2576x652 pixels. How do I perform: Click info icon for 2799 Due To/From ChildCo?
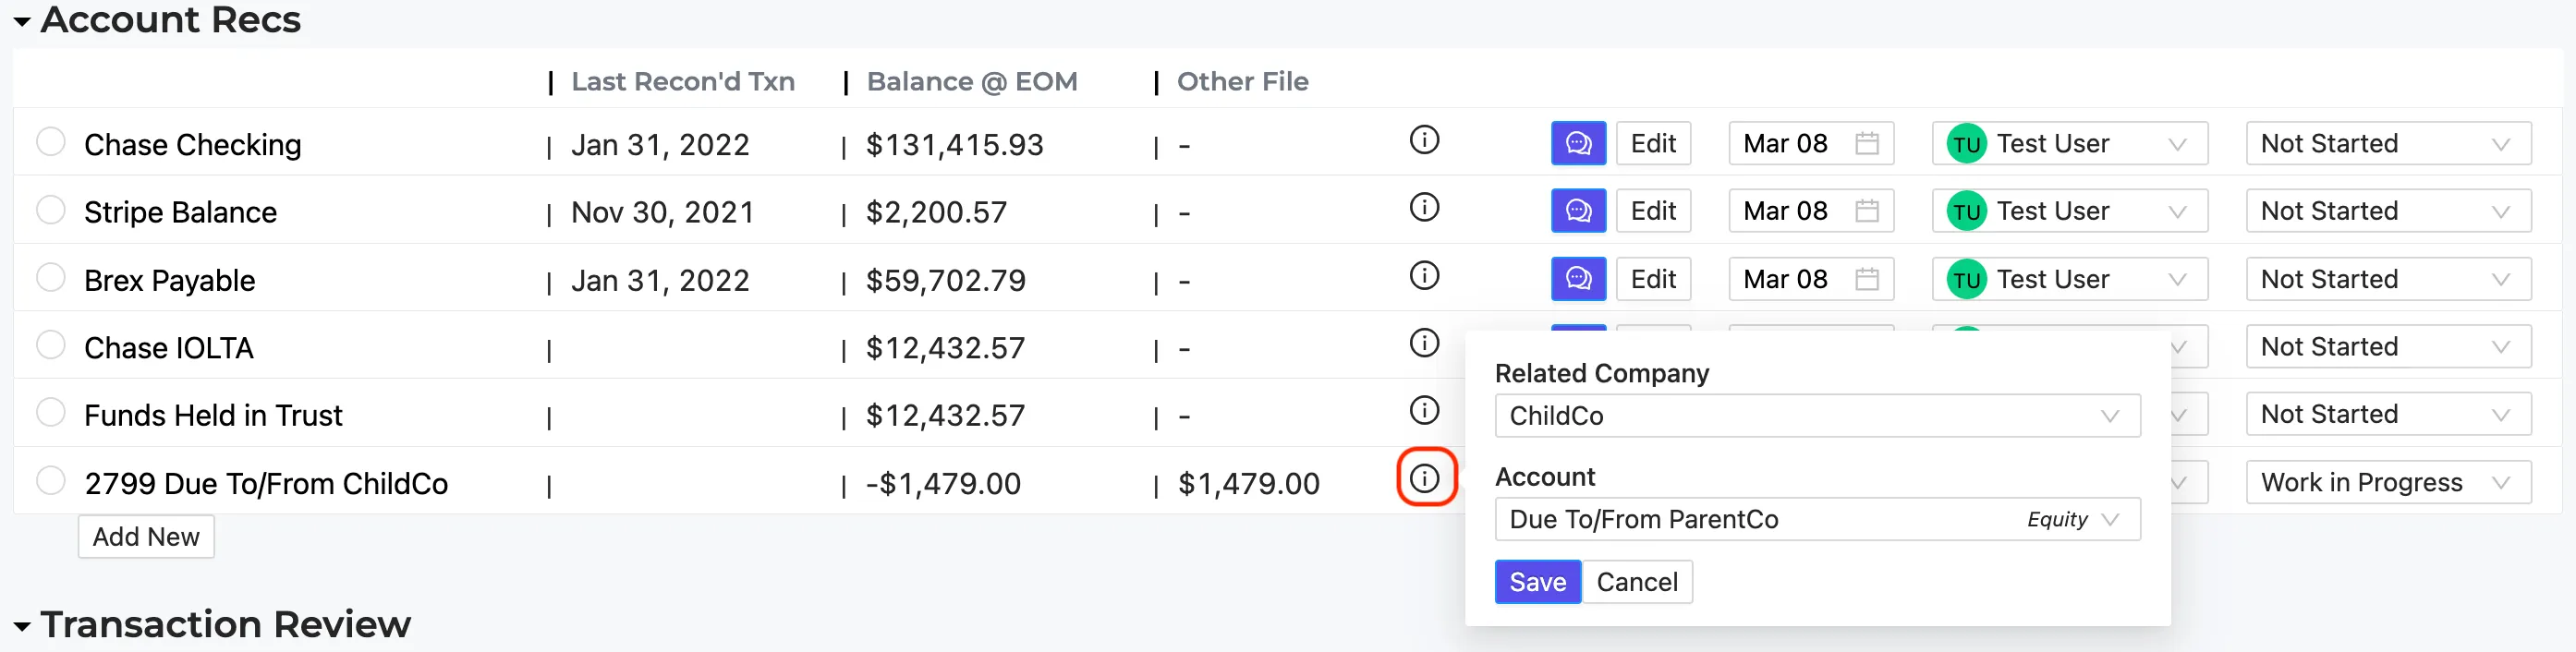pyautogui.click(x=1424, y=478)
